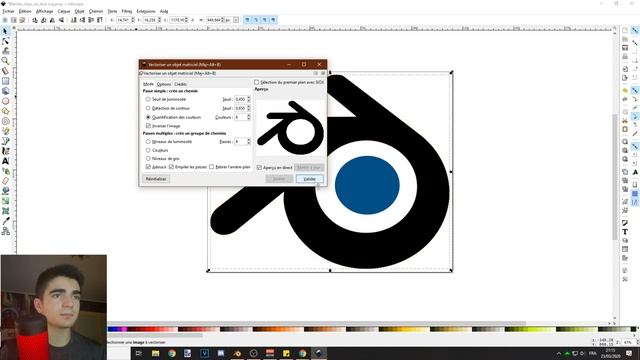Select the Mesh gradient tool
This screenshot has height=360, width=640.
[5, 211]
